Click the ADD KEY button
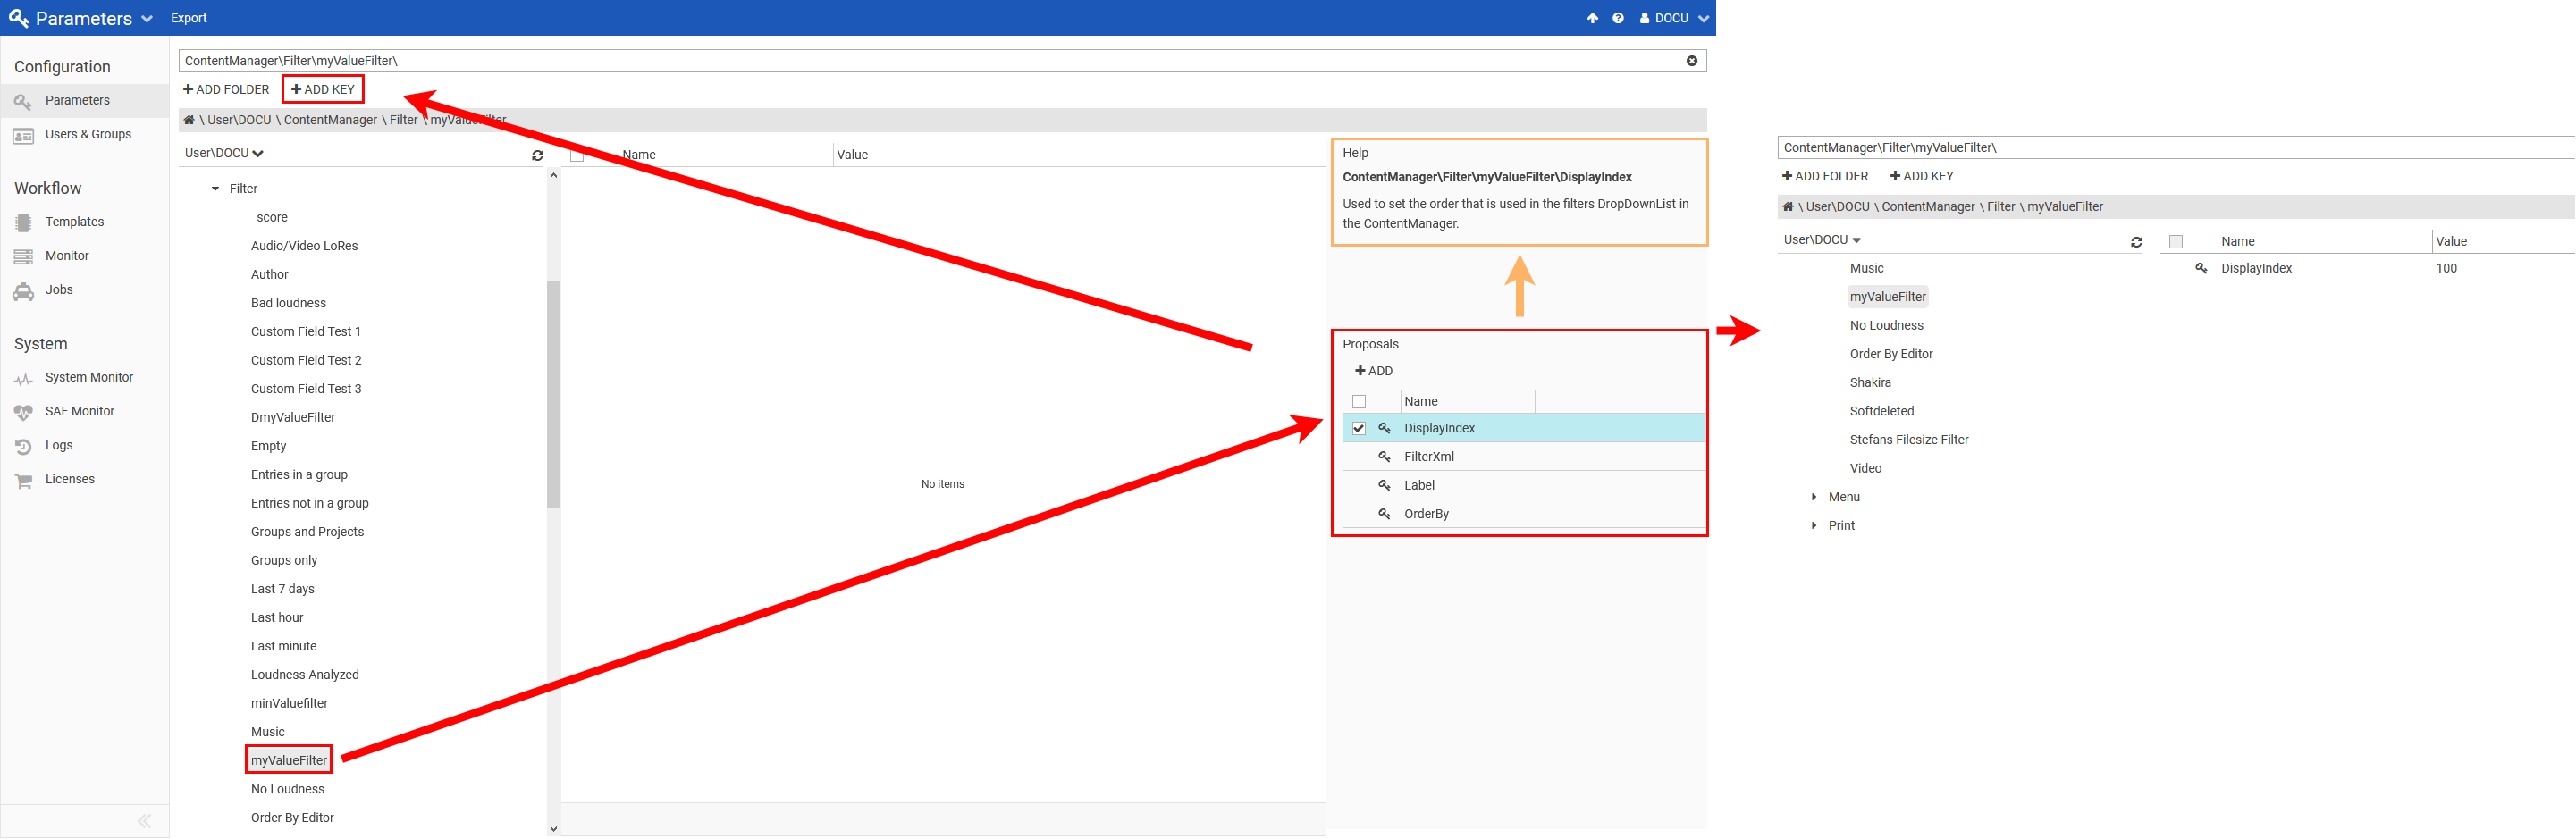2576x839 pixels. [323, 90]
